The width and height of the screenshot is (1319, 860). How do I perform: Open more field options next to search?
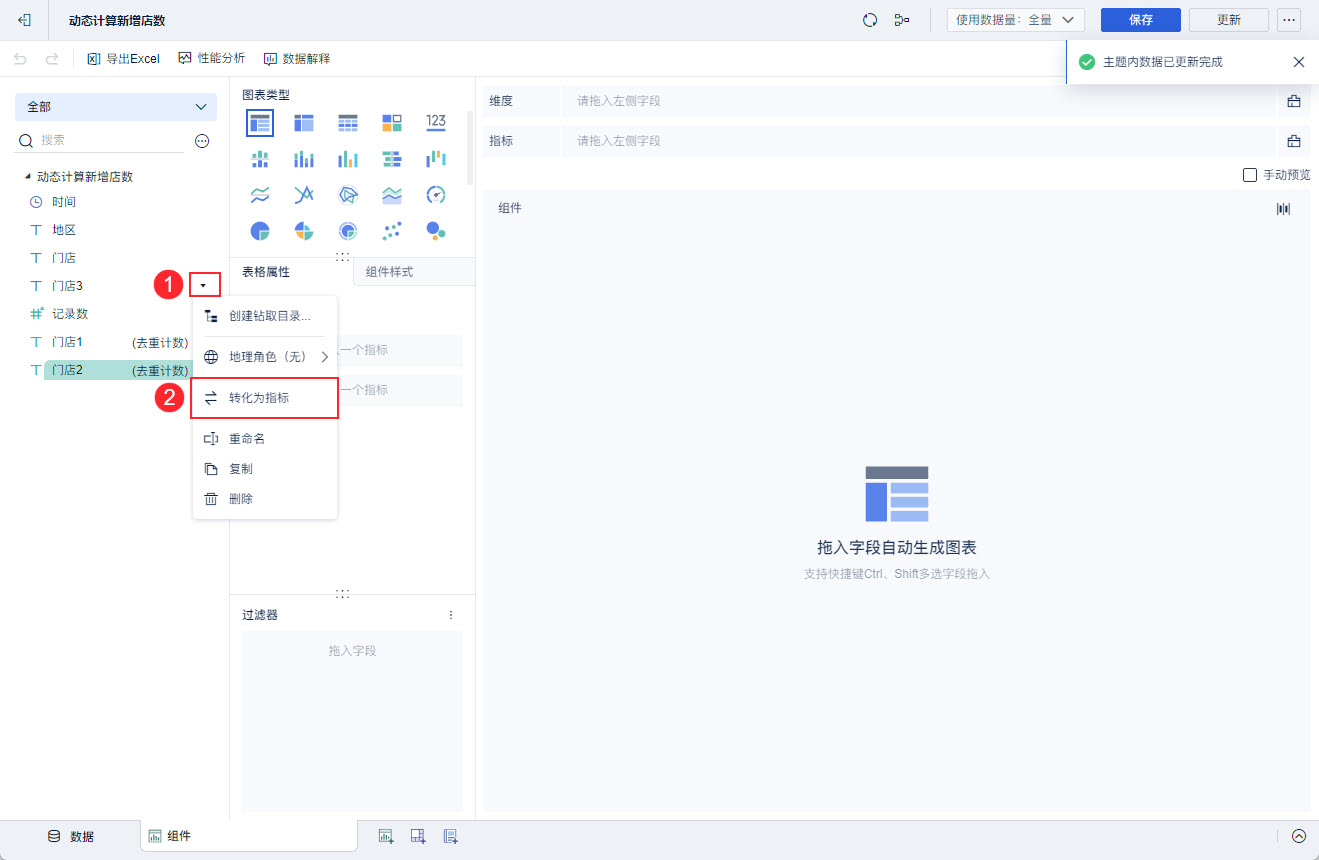point(202,141)
